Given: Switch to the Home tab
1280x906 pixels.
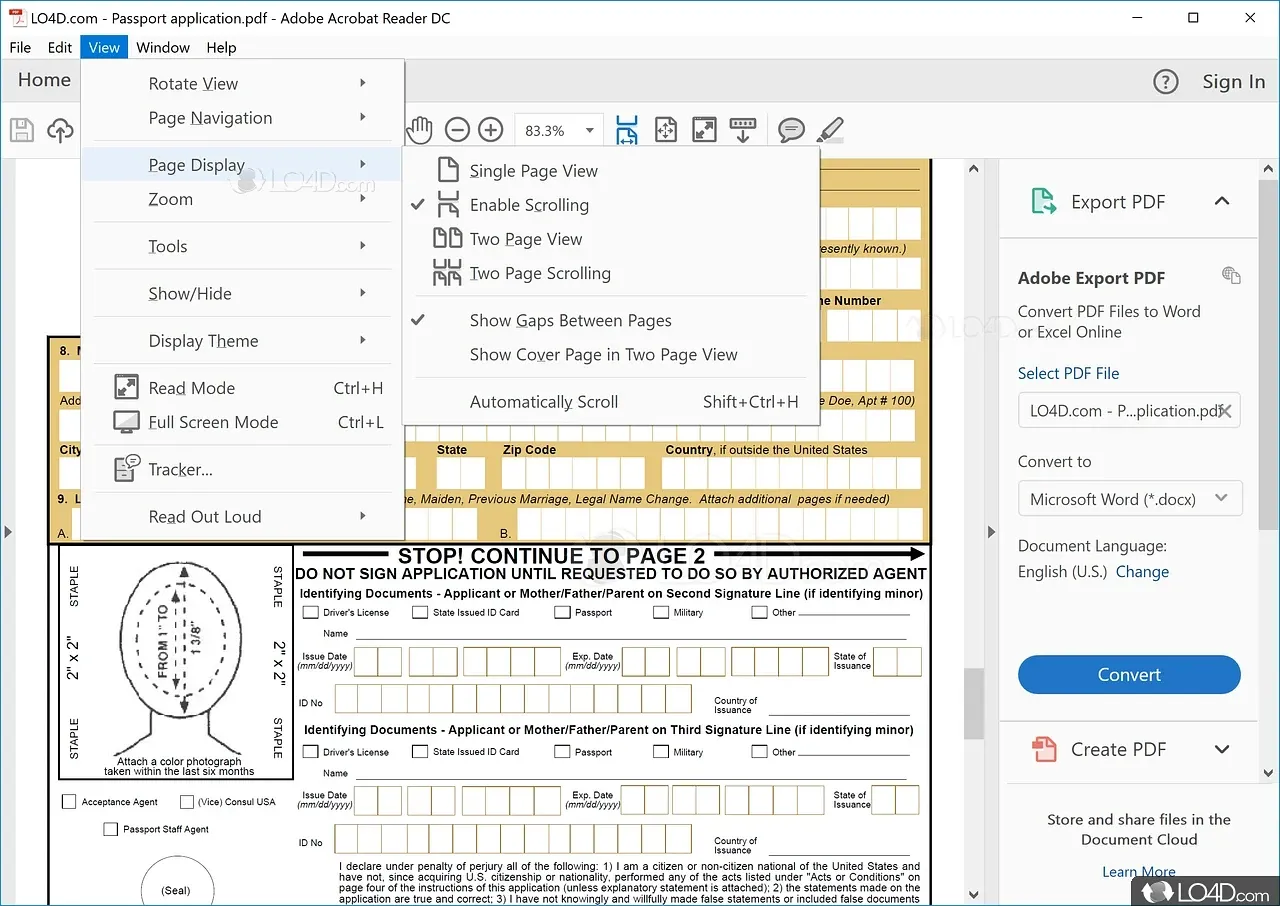Looking at the screenshot, I should (x=44, y=80).
